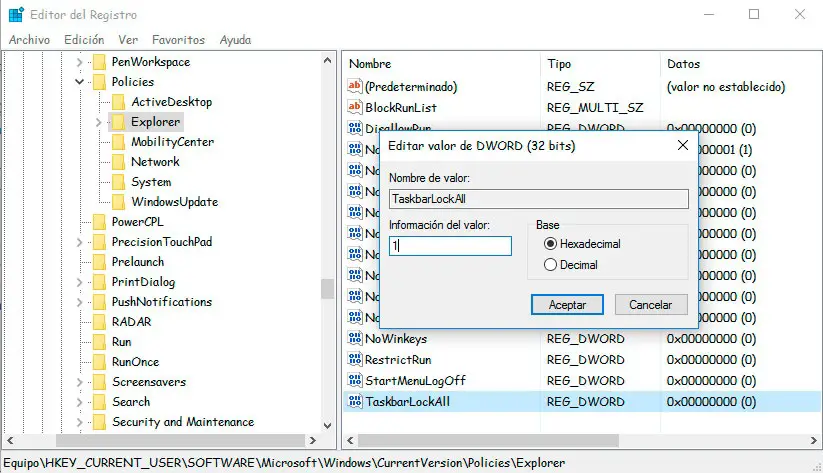Close the Editar valor de DWORD dialog

point(682,145)
